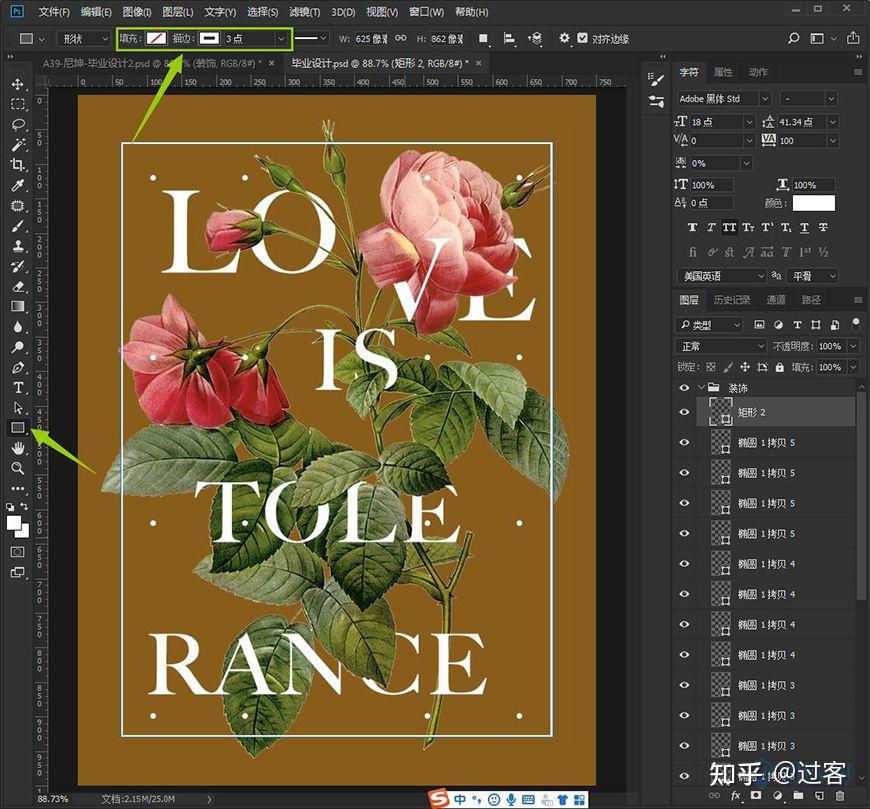Open the 美国英语 language dropdown
Viewport: 870px width, 809px height.
[x=722, y=276]
